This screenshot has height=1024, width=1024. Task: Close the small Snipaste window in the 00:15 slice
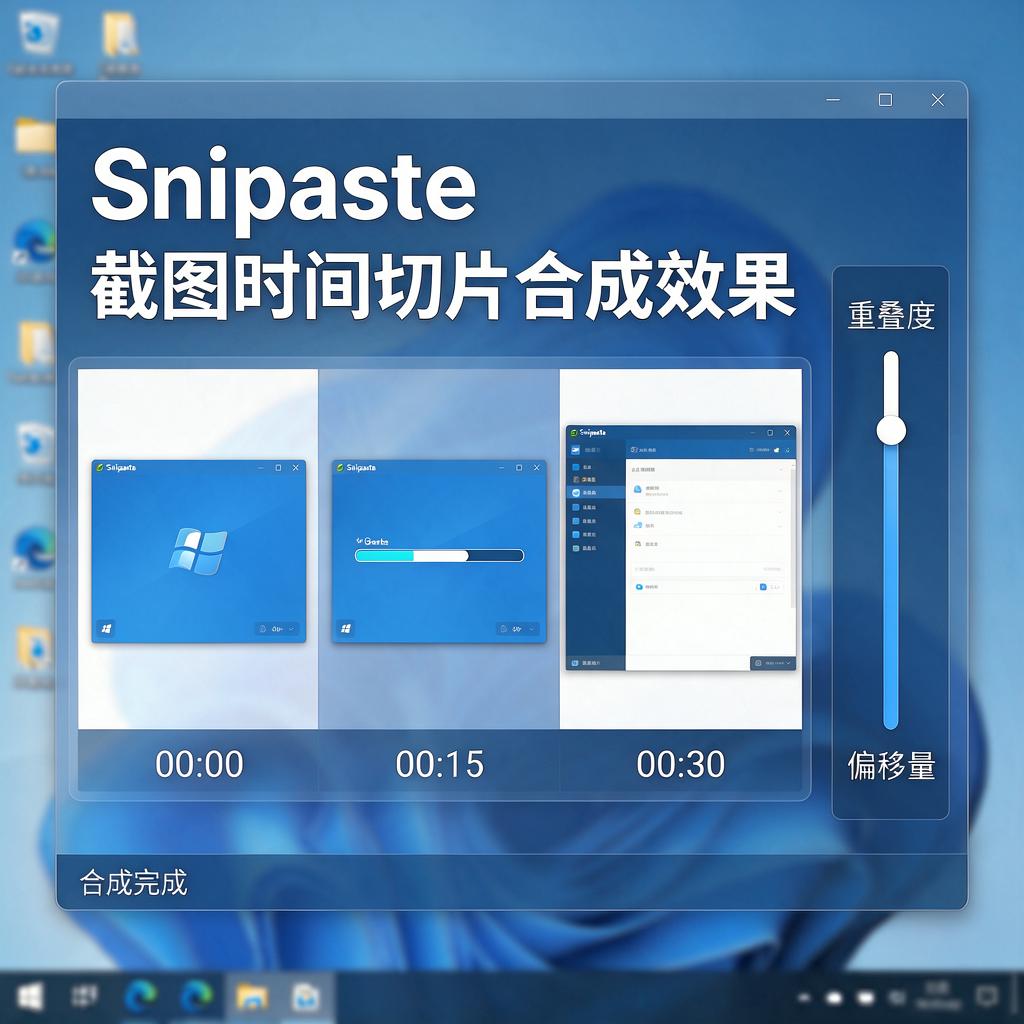click(x=537, y=468)
